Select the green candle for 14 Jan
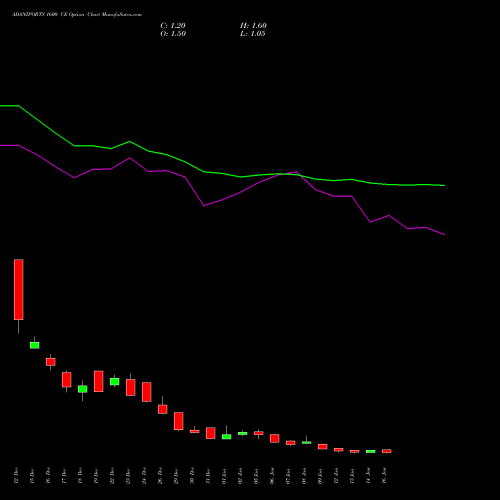 tap(371, 451)
